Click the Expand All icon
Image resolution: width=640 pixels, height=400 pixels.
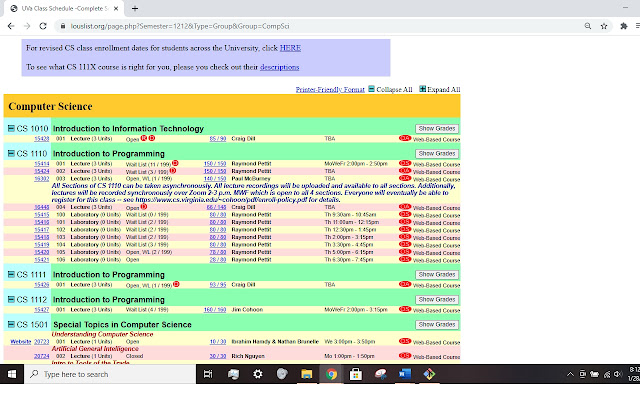(422, 89)
